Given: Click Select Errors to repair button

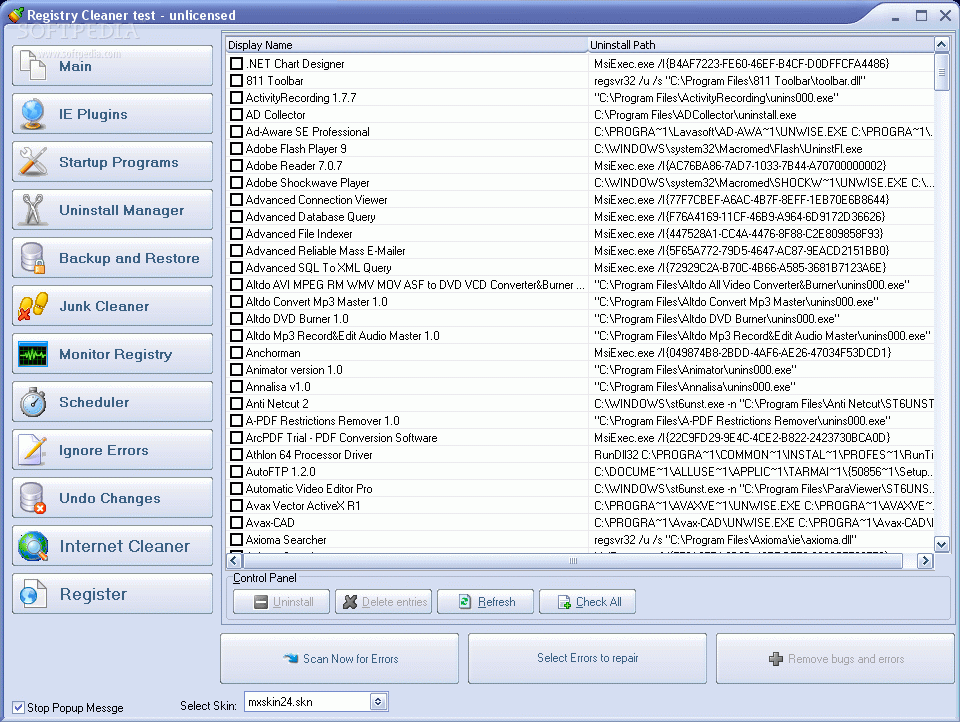Looking at the screenshot, I should point(587,658).
